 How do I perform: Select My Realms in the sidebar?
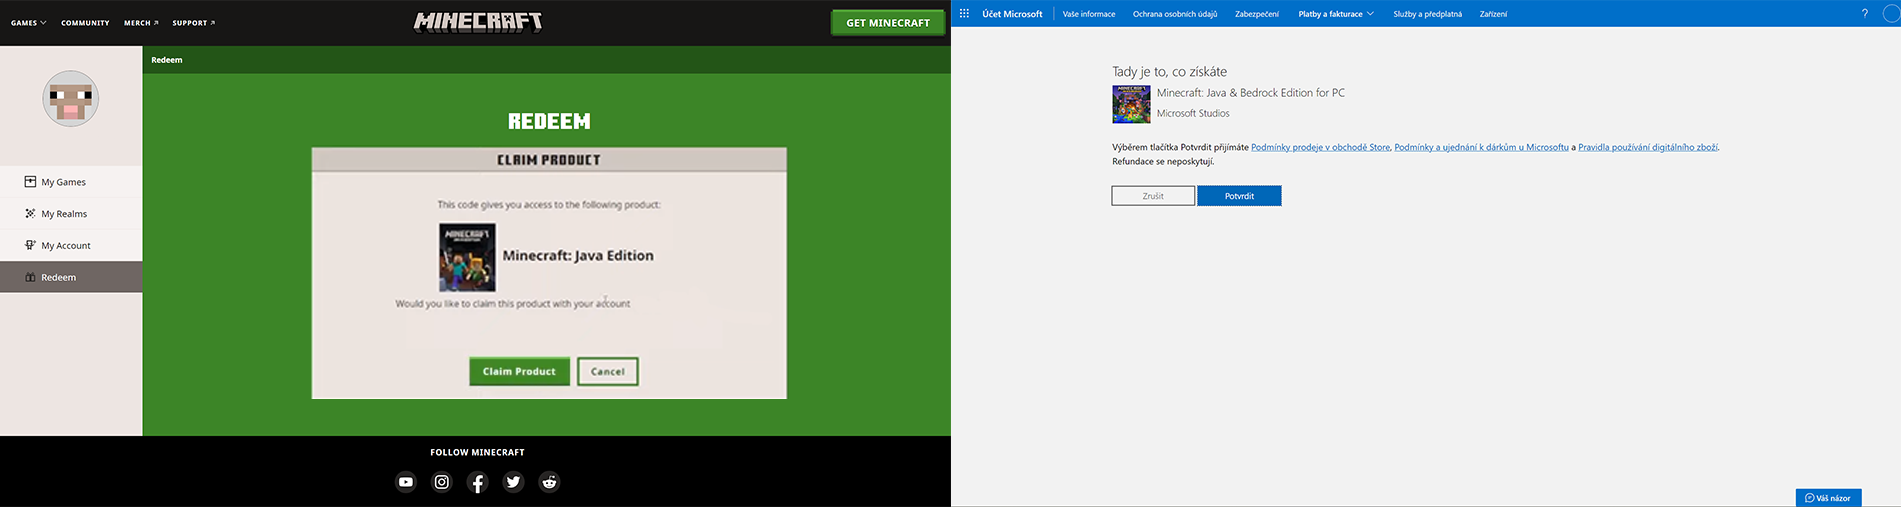[x=71, y=214]
